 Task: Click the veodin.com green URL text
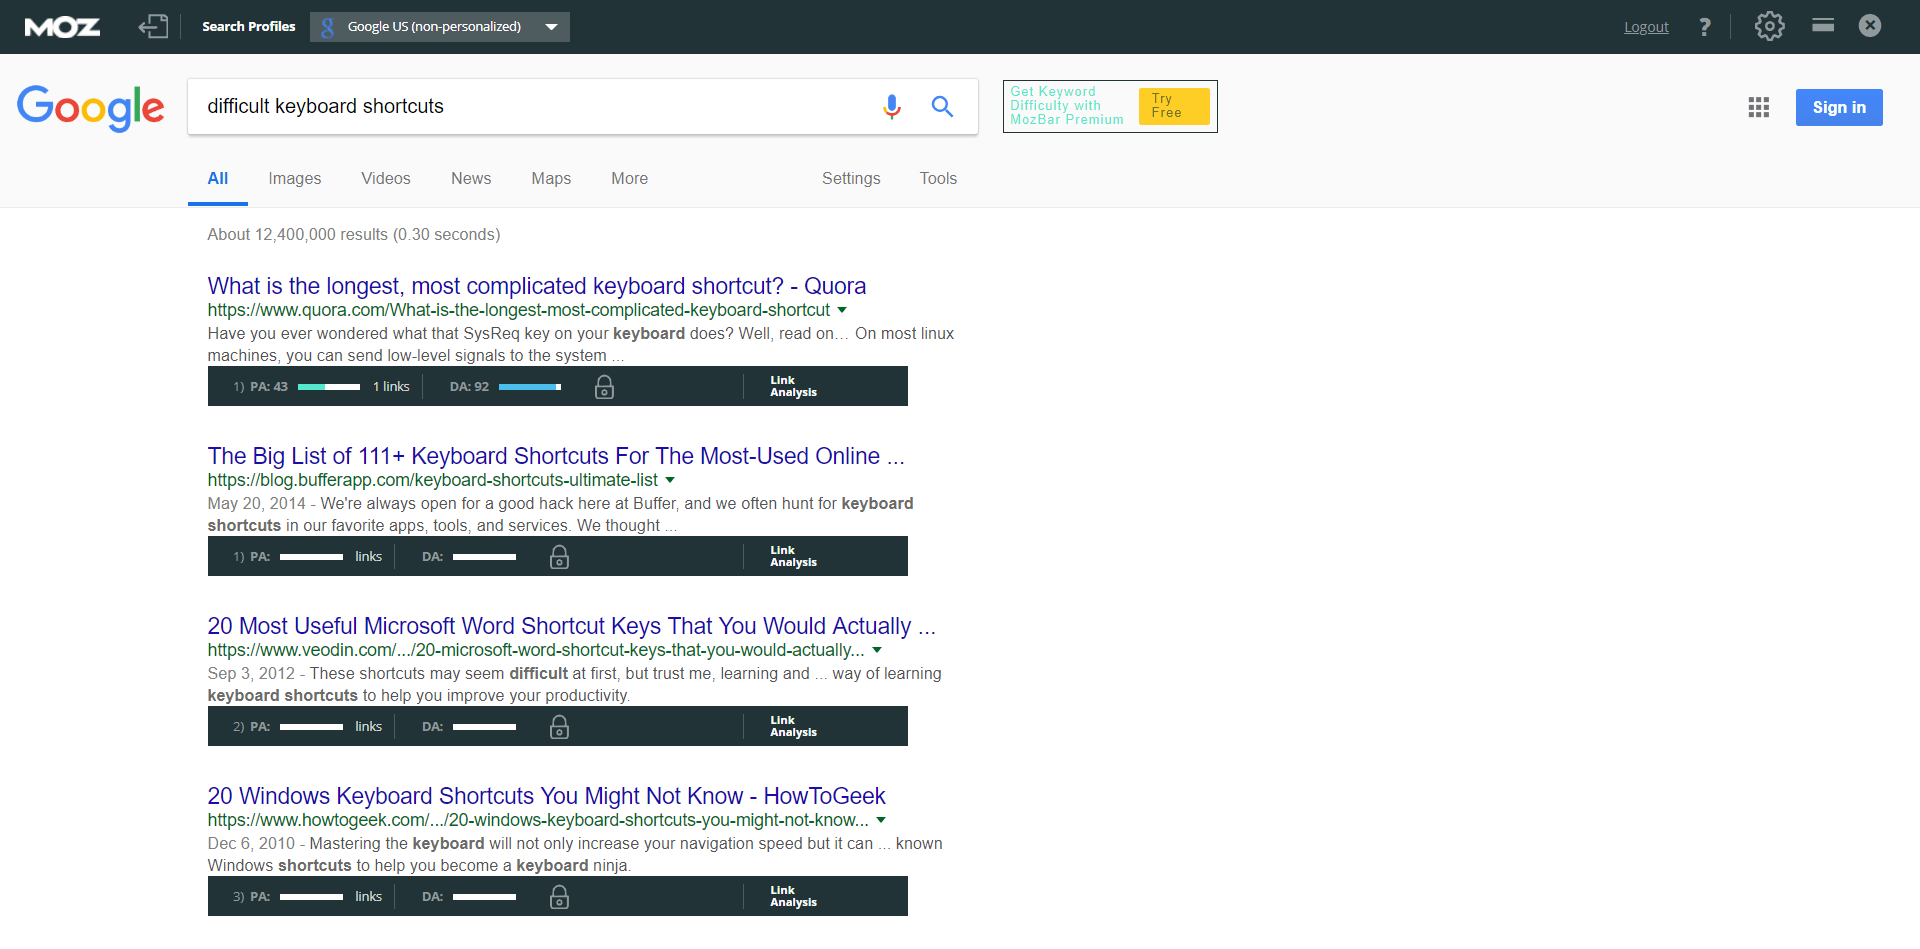[536, 650]
